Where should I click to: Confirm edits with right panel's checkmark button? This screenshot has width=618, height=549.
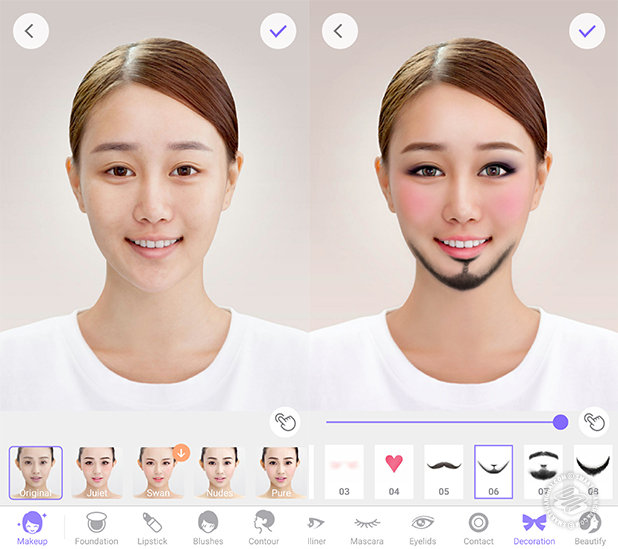(587, 31)
